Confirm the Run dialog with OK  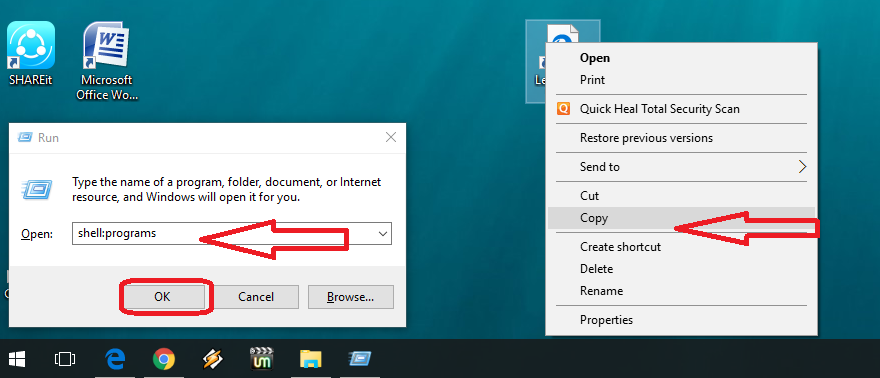point(162,297)
